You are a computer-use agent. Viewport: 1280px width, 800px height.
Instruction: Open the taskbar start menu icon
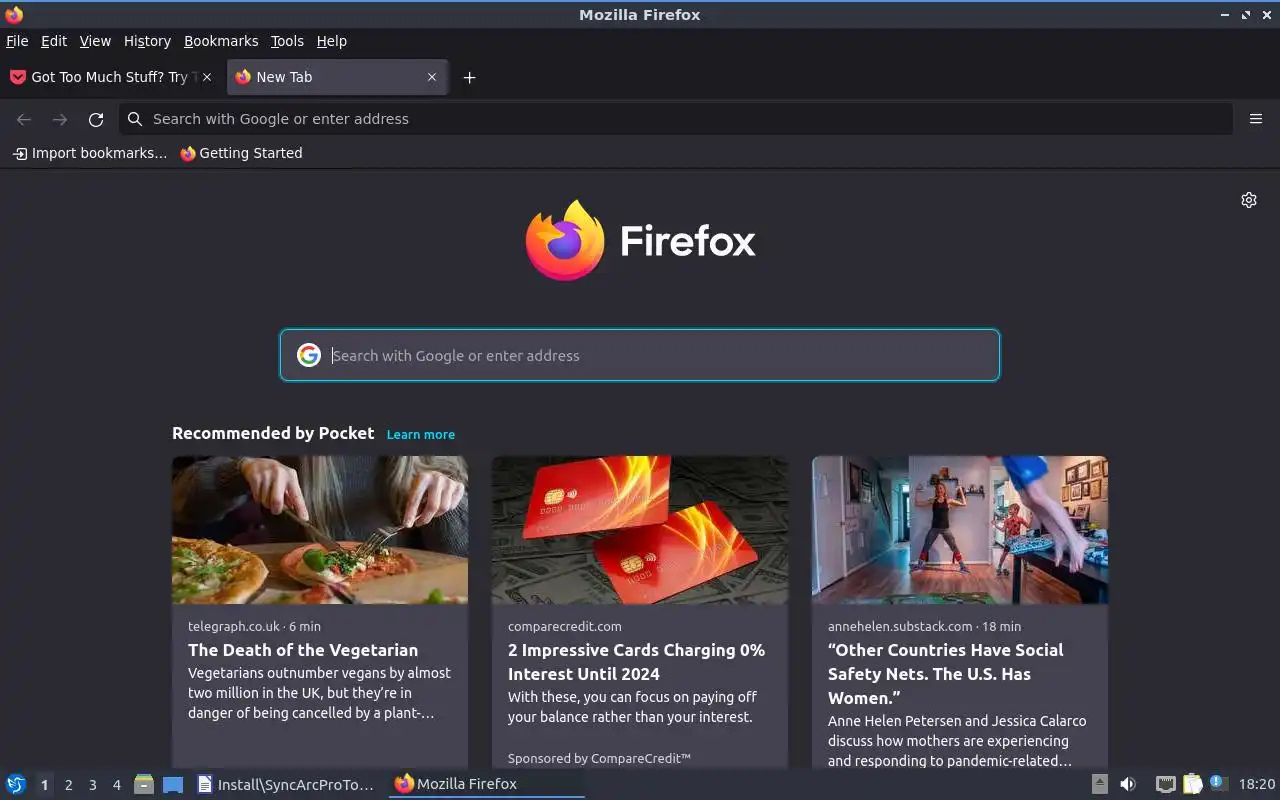[x=16, y=784]
